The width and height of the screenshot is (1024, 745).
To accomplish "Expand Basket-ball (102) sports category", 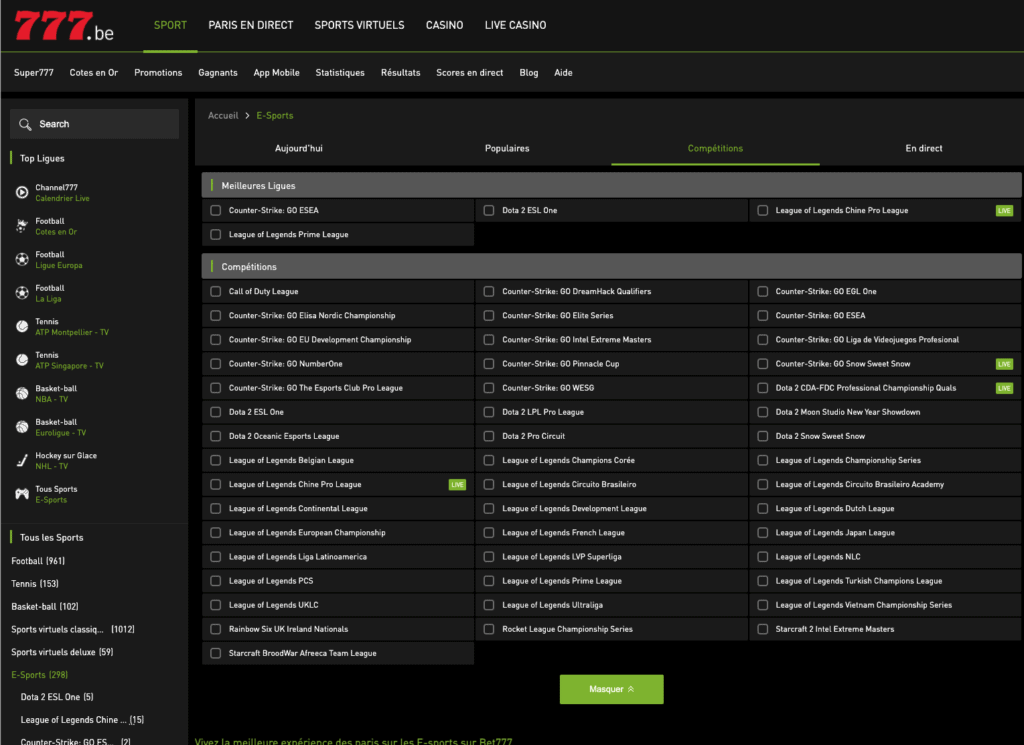I will [x=44, y=607].
